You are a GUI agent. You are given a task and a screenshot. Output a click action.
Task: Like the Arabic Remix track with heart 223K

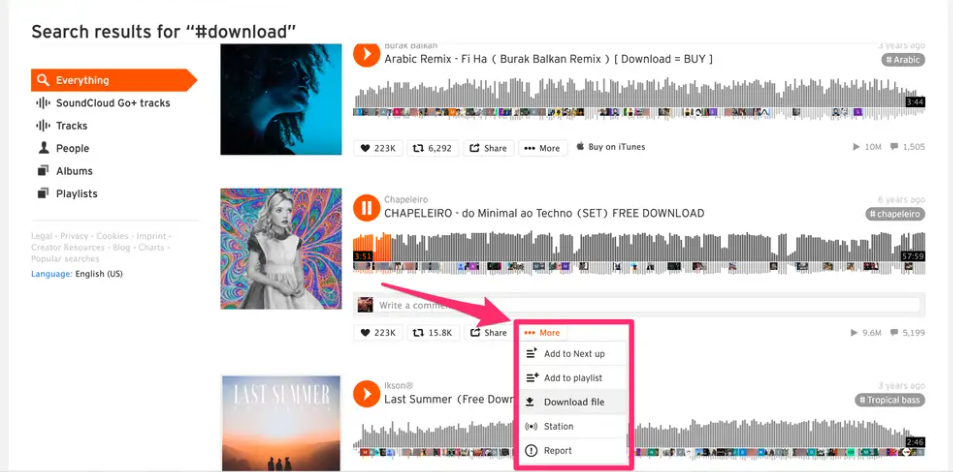click(377, 148)
